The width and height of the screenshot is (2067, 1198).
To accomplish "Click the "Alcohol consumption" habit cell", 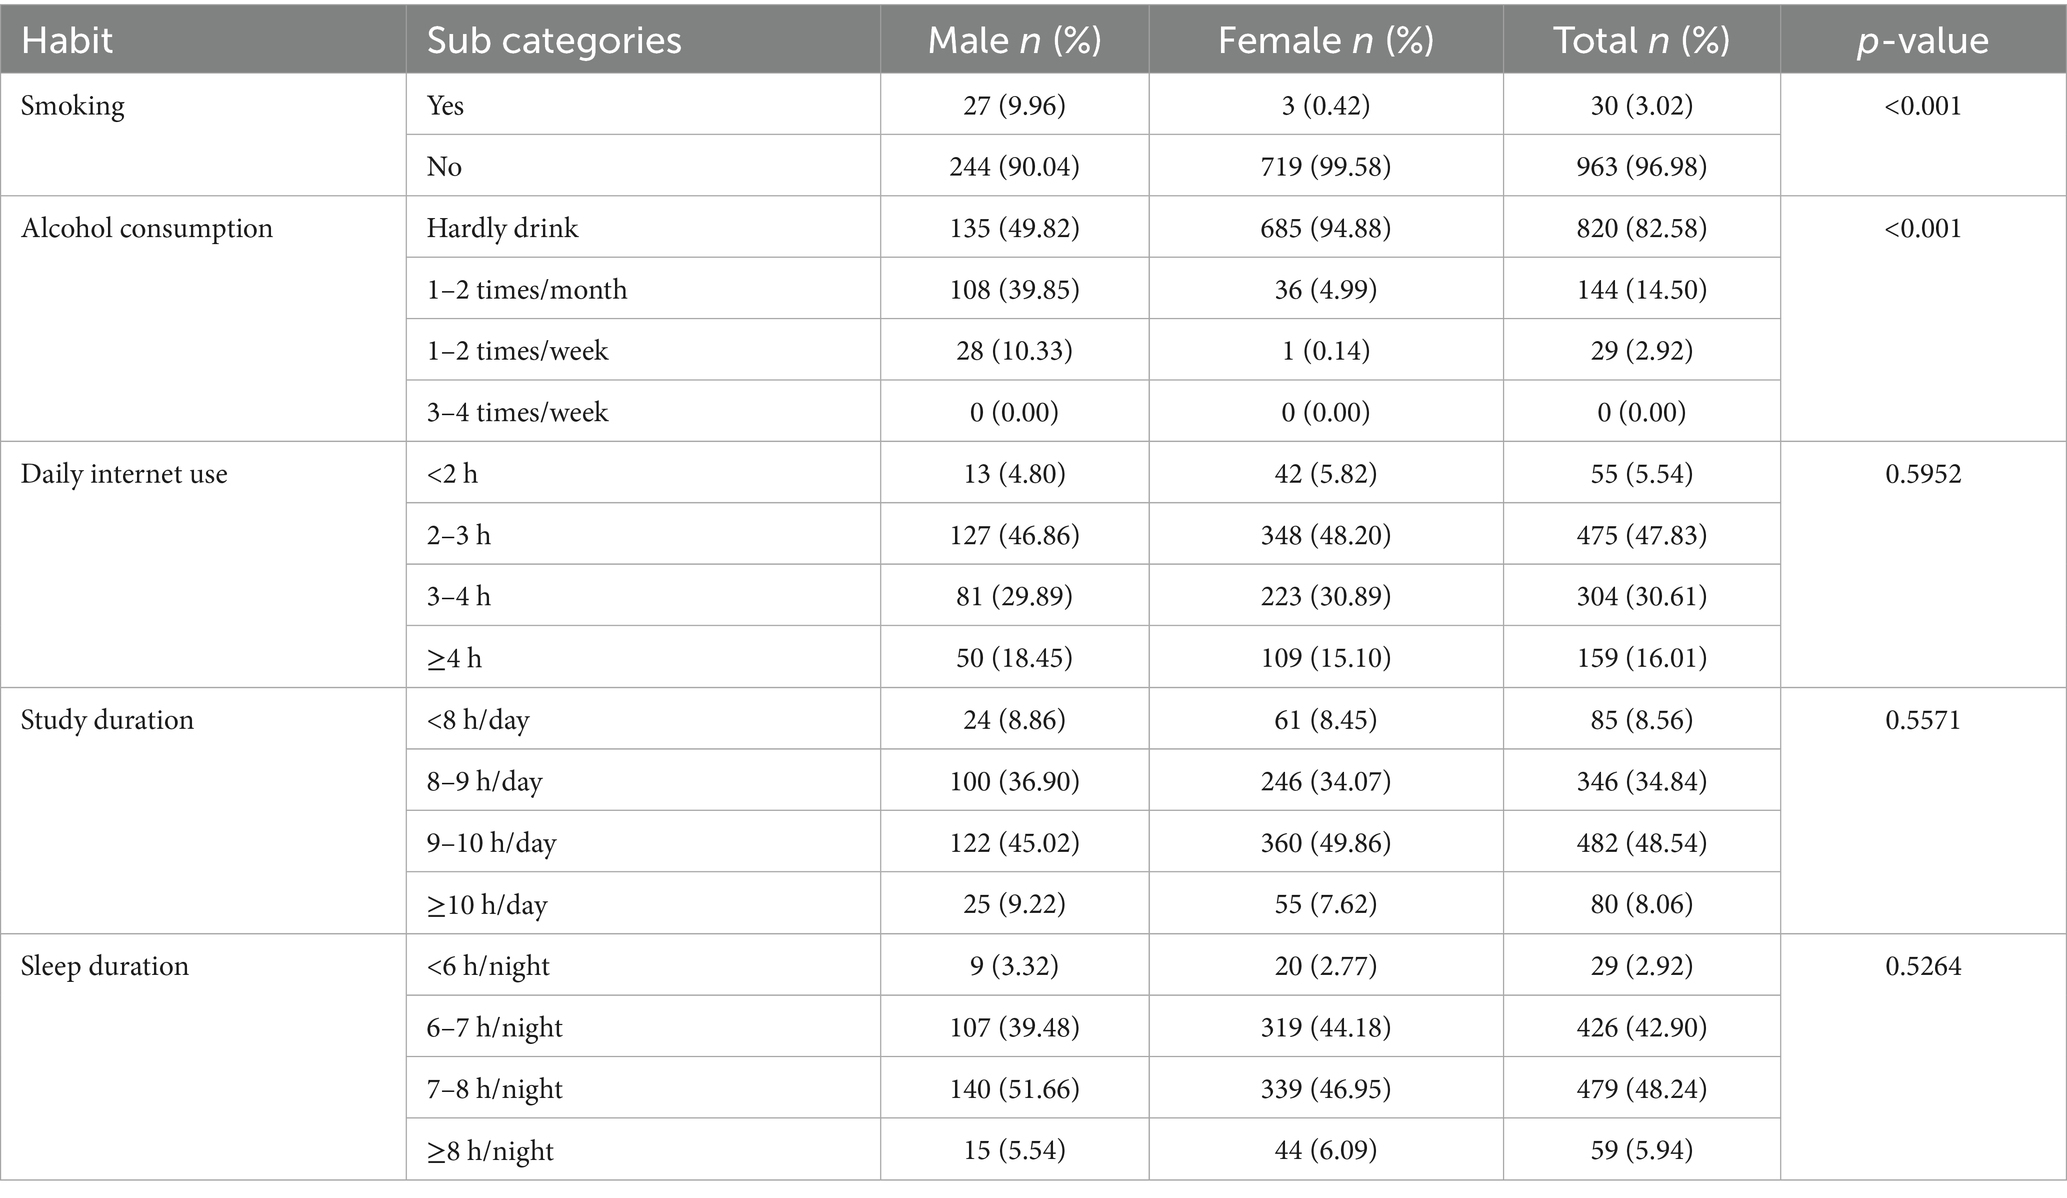I will (x=147, y=228).
